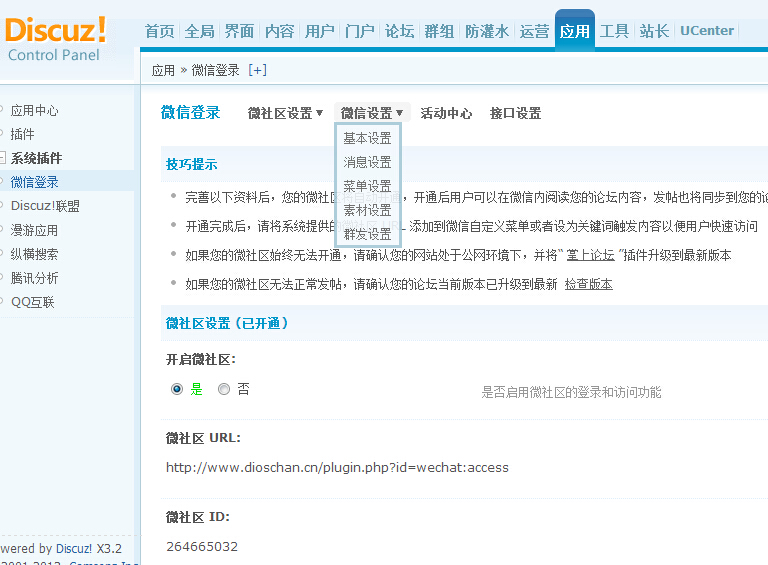The image size is (768, 565).
Task: Choose 基本设置 from the dropdown
Action: click(367, 138)
